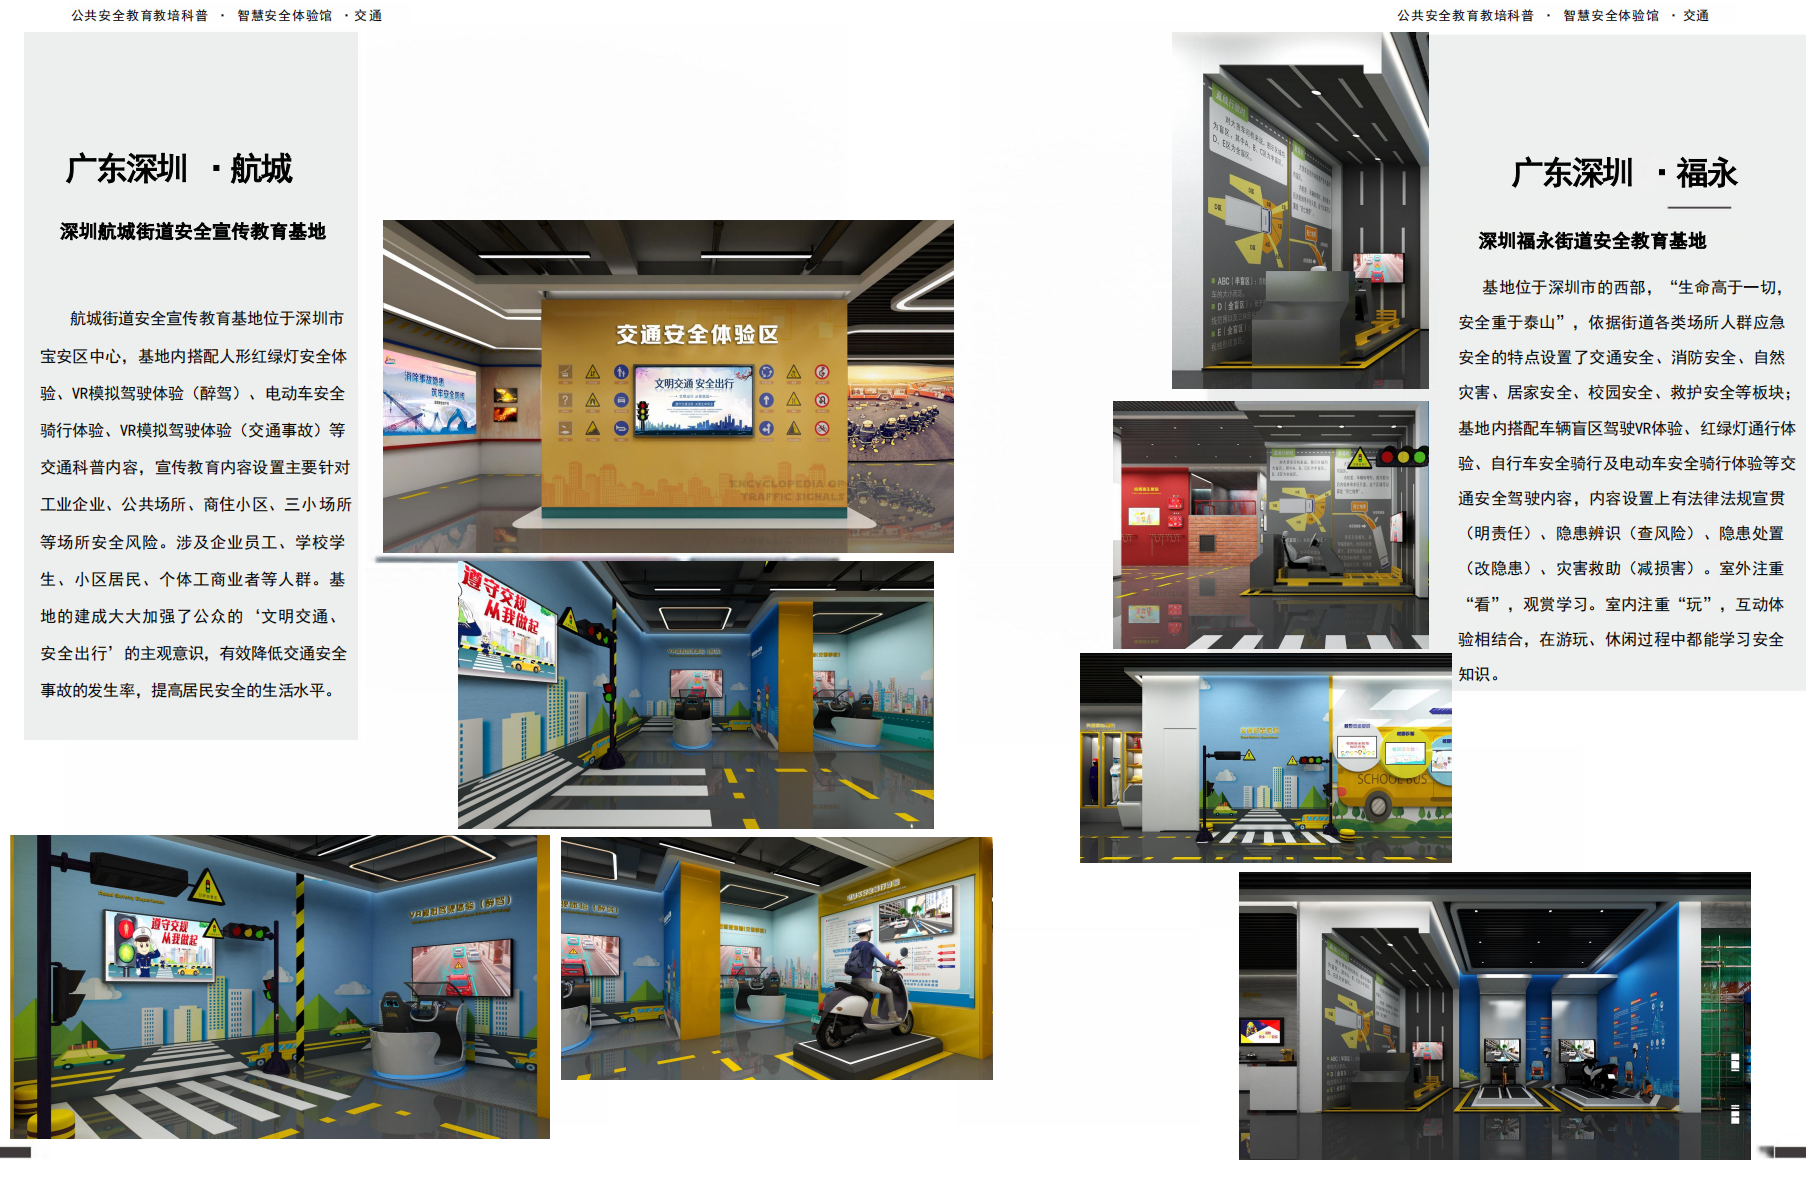Viewport: 1806px width, 1192px height.
Task: Click the 文明交通 安全出行 screen
Action: (x=694, y=399)
